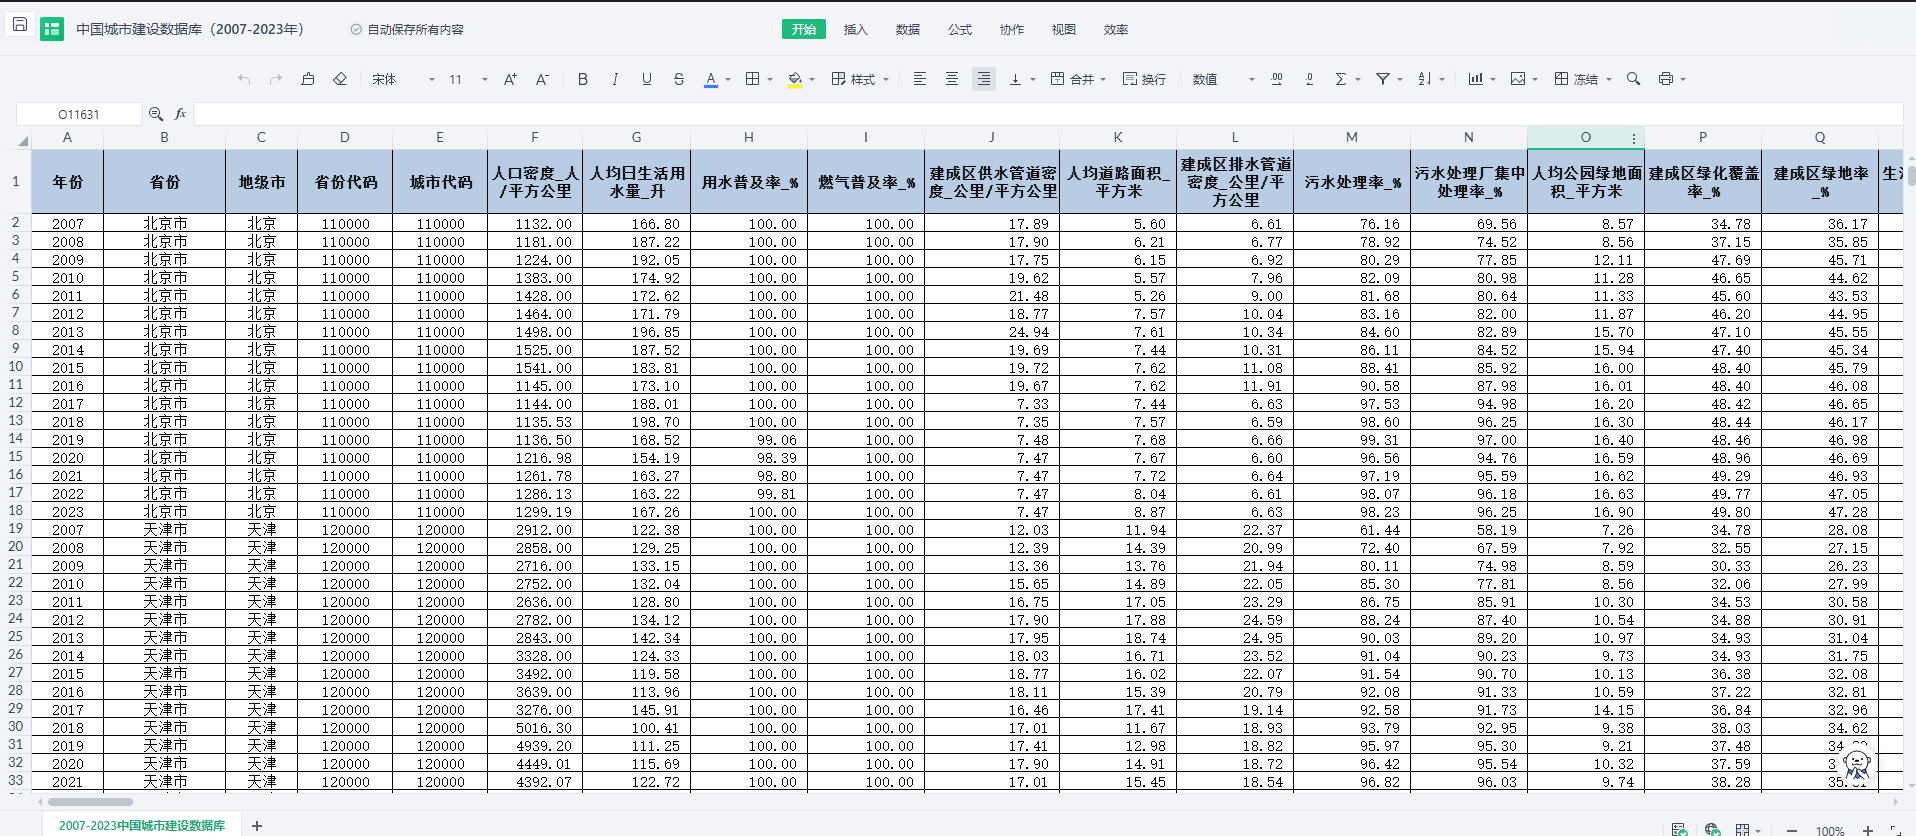Click the filter funnel icon
This screenshot has width=1916, height=836.
click(x=1382, y=79)
